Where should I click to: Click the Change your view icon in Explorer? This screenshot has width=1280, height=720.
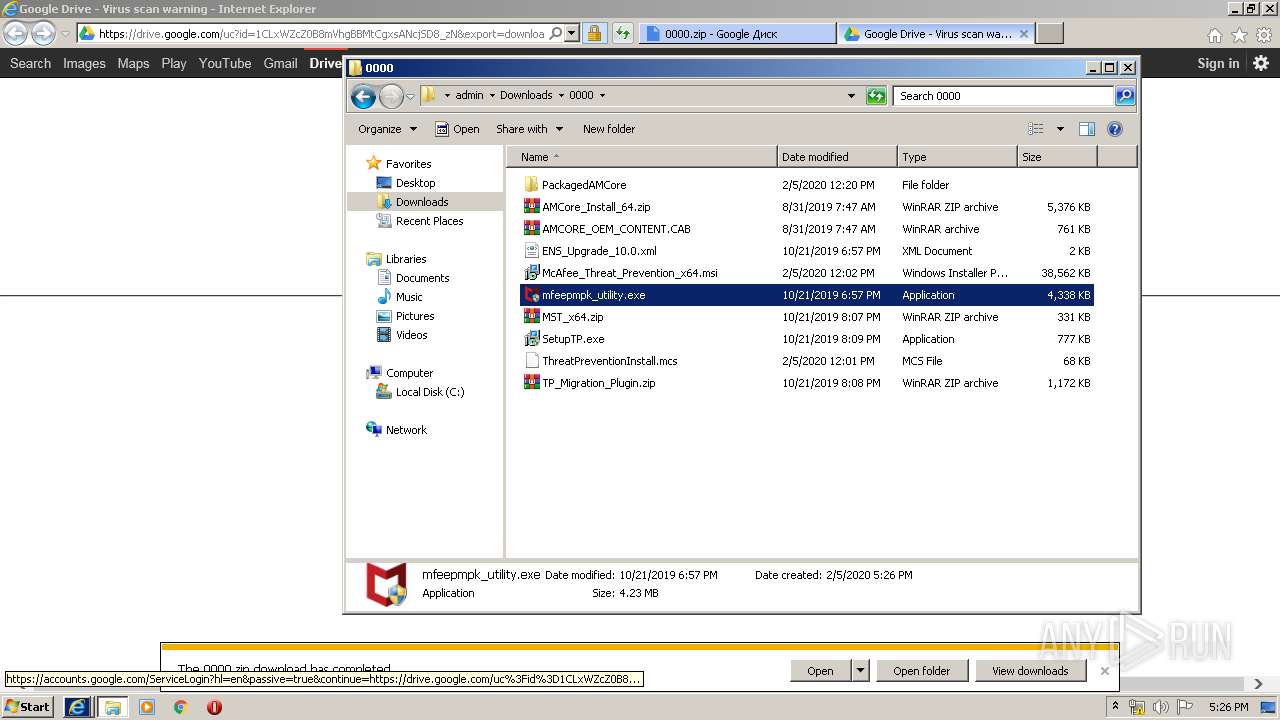point(1036,129)
